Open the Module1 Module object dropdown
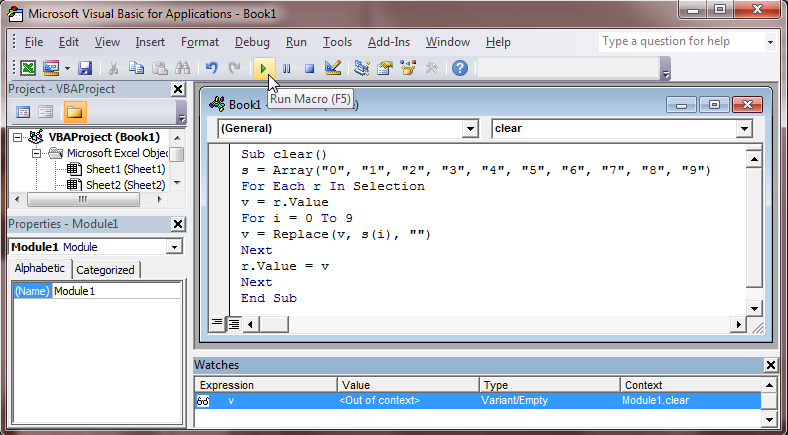 point(174,247)
